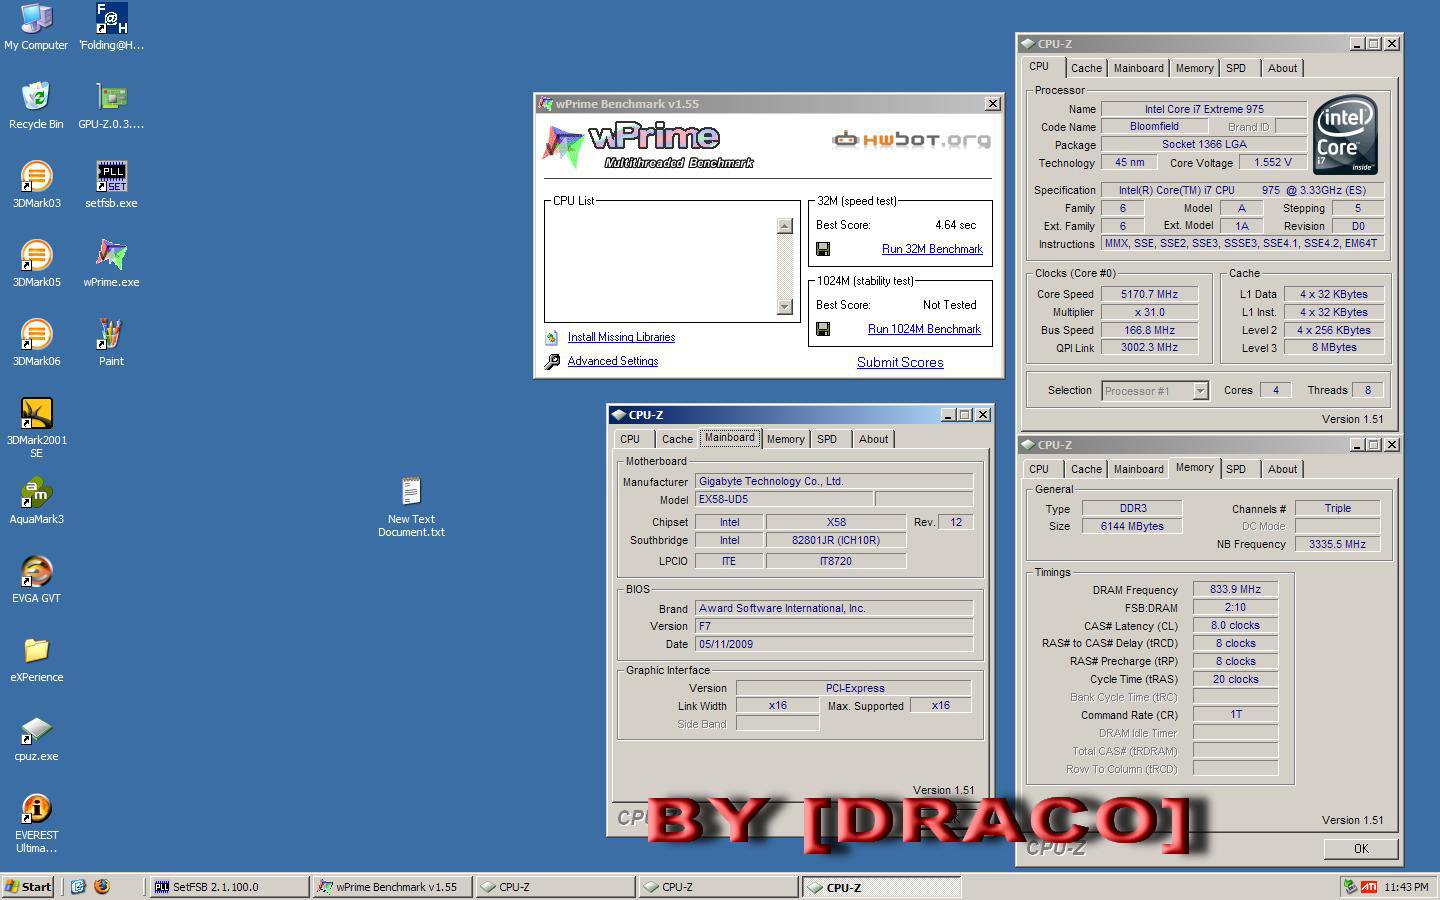The height and width of the screenshot is (900, 1440).
Task: Click the Gigabyte Technology manufacturer field
Action: 834,481
